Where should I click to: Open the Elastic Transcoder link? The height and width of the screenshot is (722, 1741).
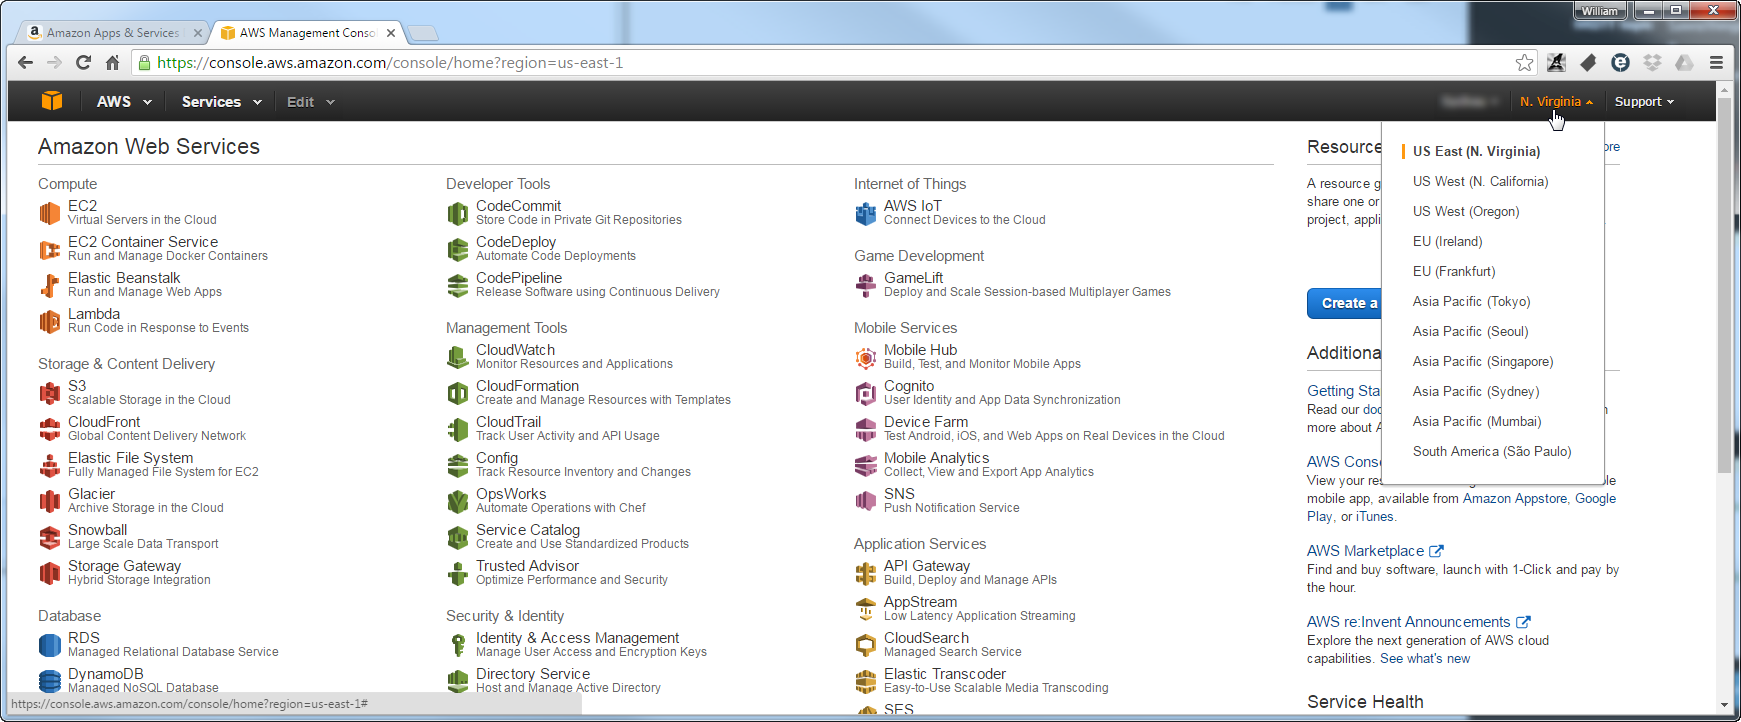coord(945,674)
